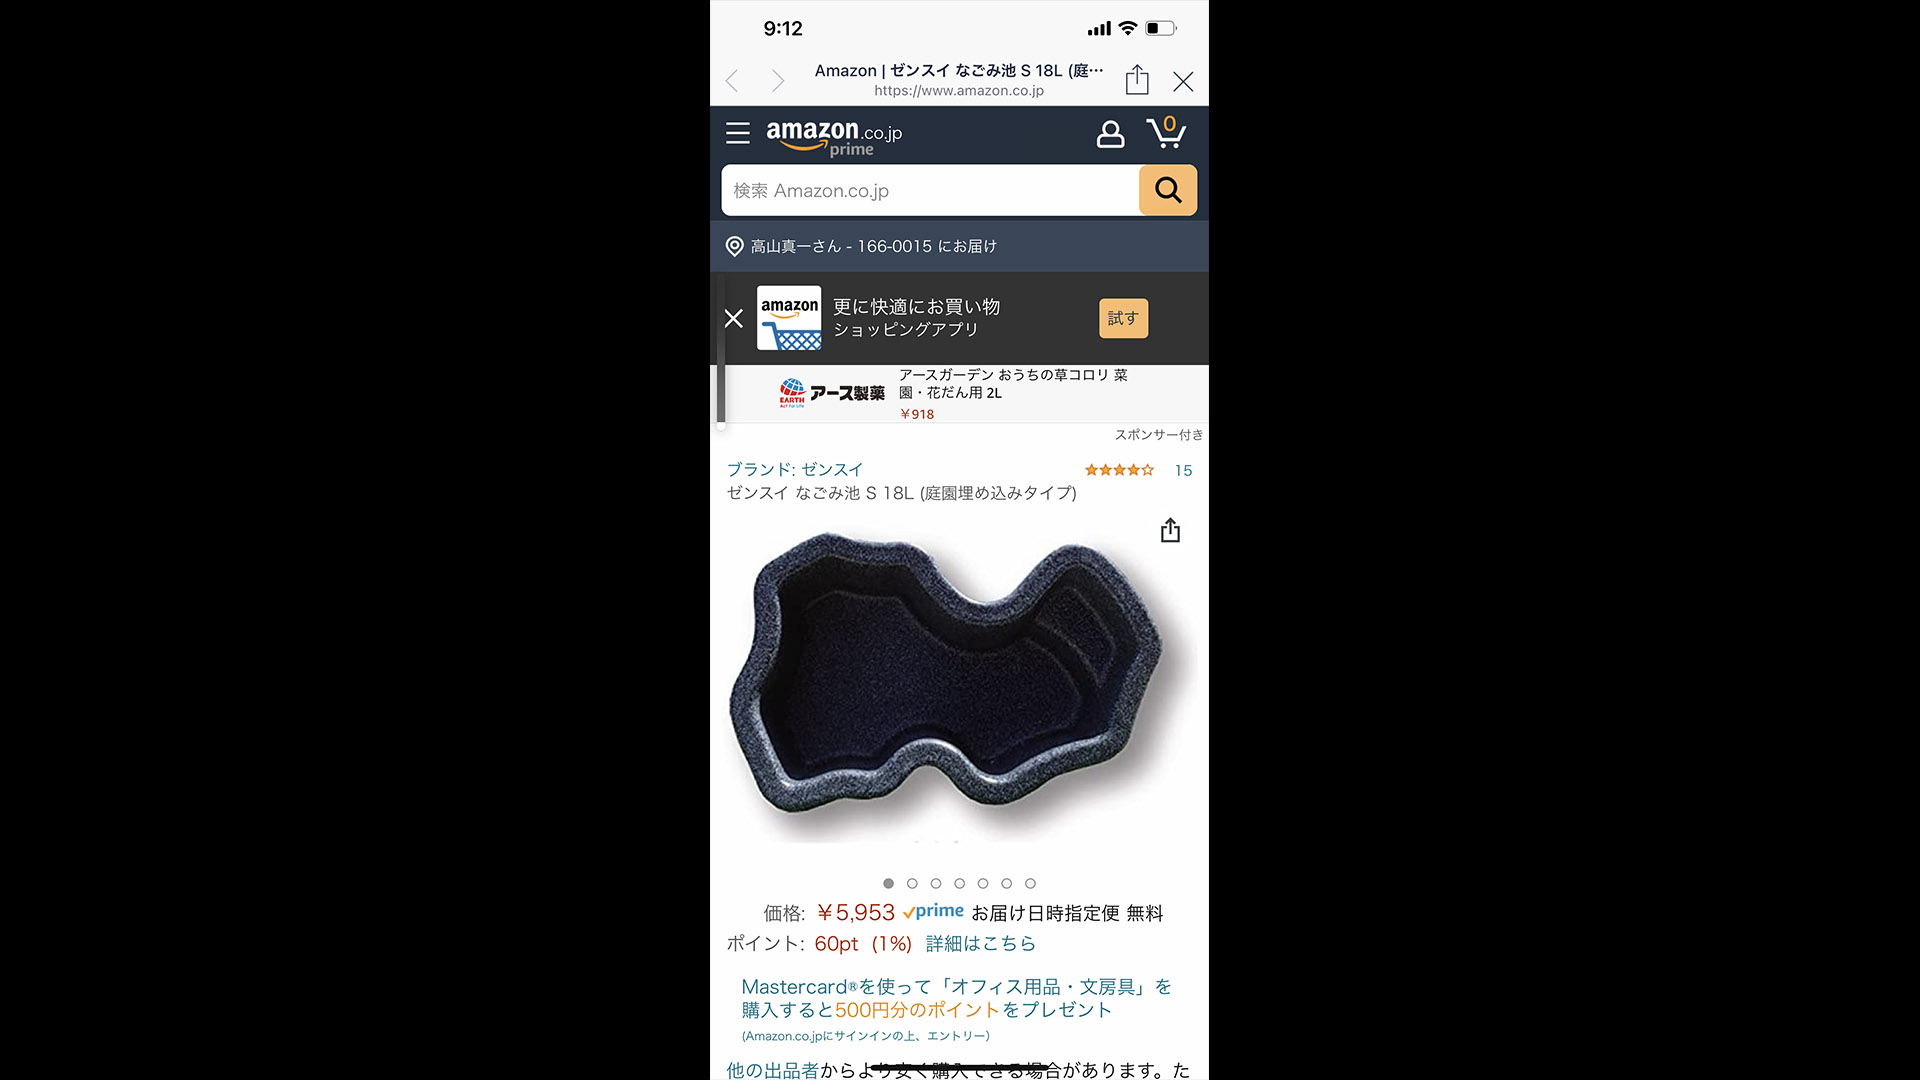Go back with the browser back arrow

point(732,81)
